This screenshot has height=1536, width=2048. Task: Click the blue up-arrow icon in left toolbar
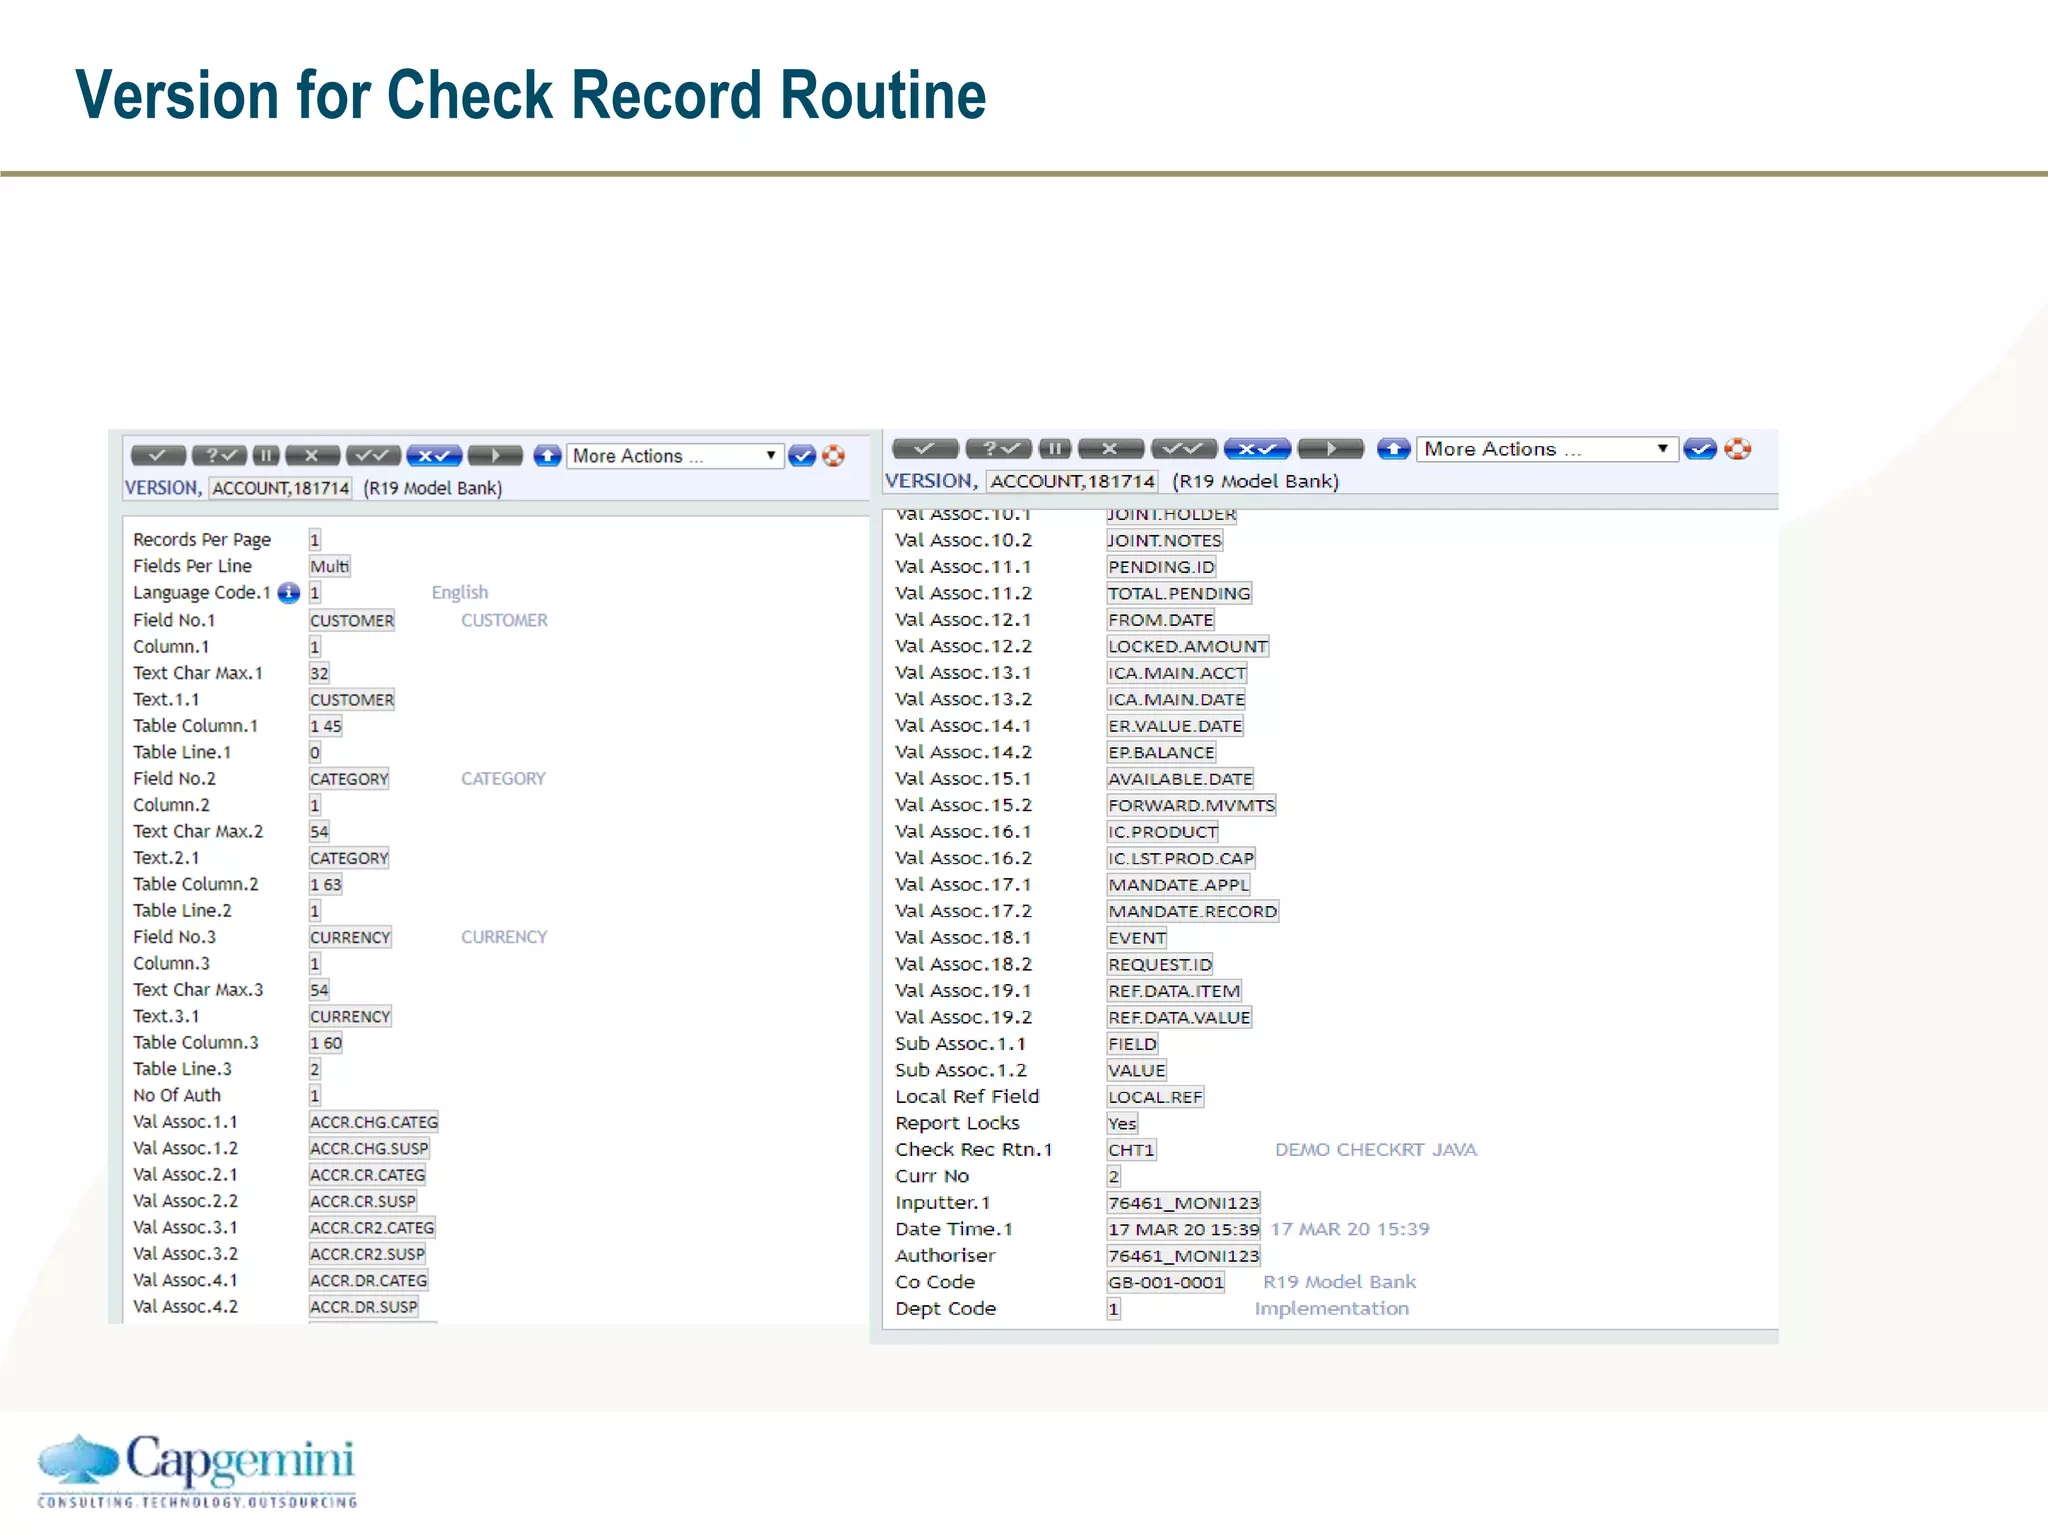tap(547, 456)
